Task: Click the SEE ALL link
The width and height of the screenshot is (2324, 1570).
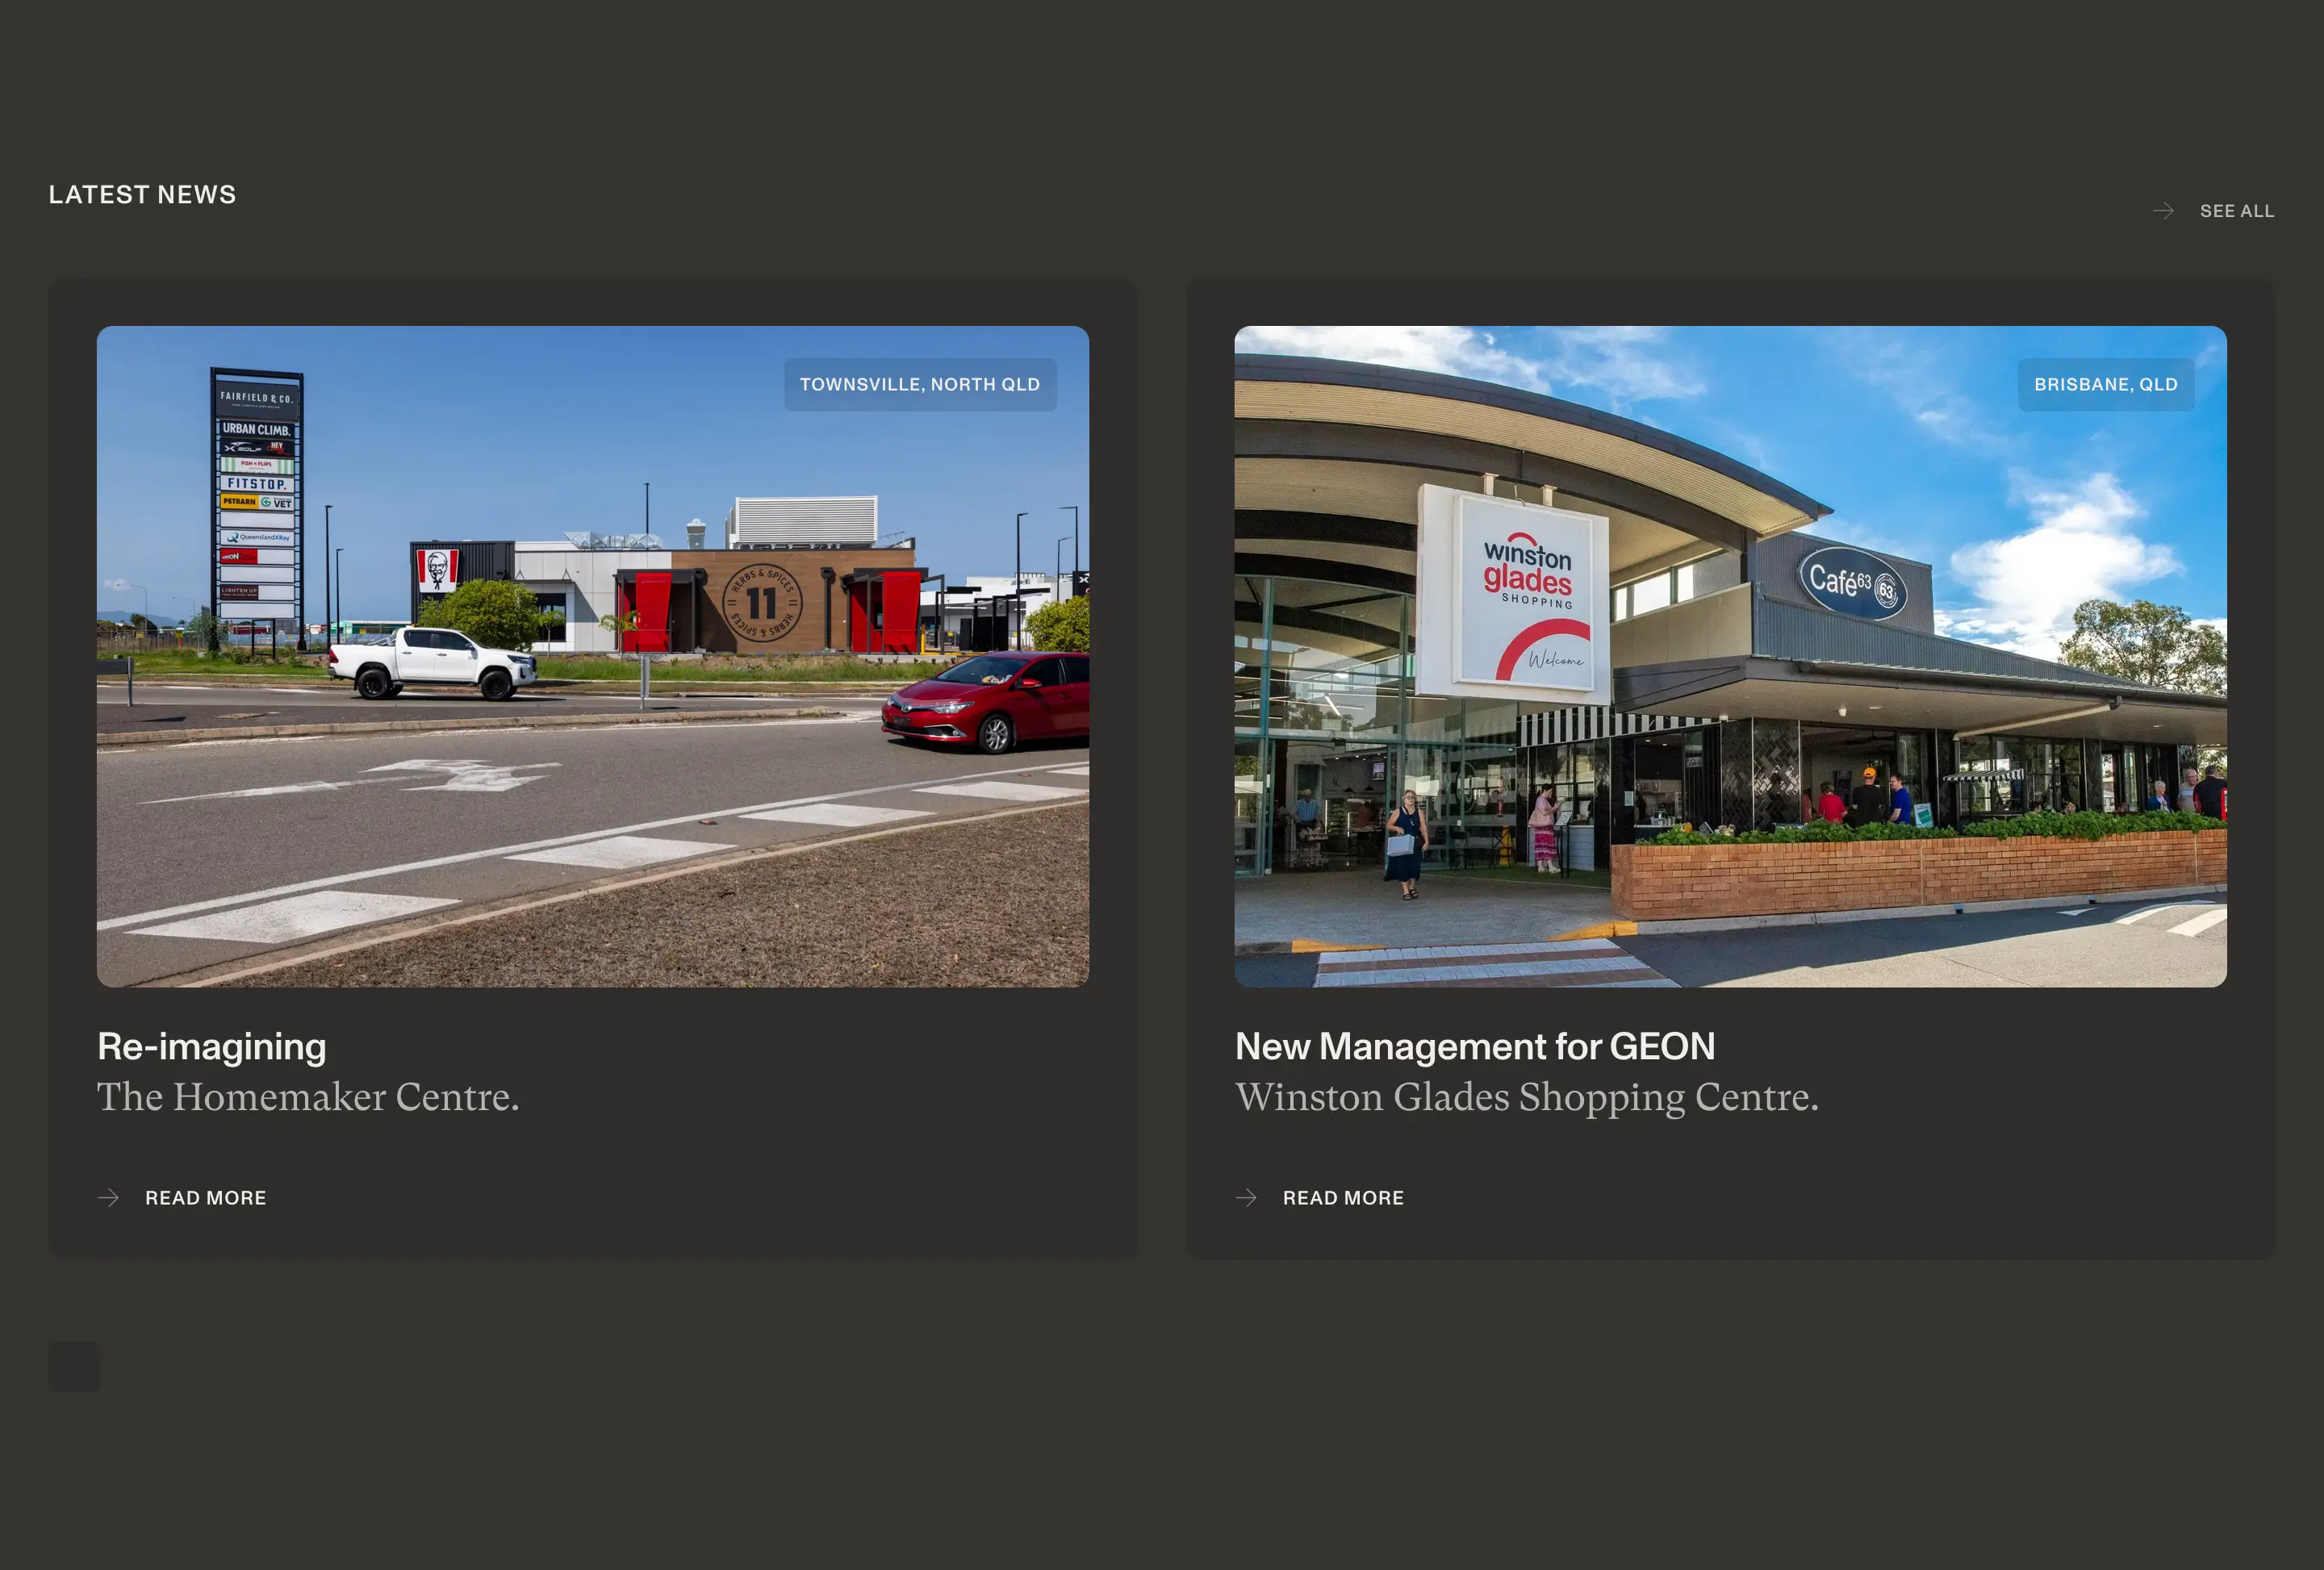Action: [x=2237, y=211]
